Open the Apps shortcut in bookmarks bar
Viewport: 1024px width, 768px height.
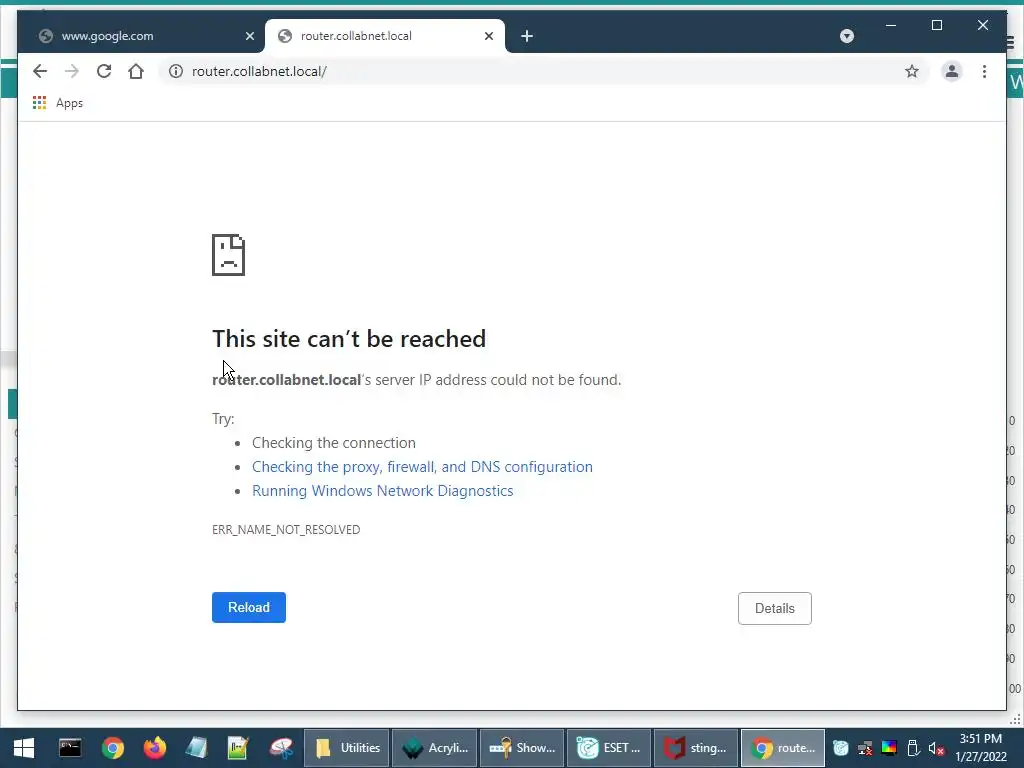[x=58, y=103]
